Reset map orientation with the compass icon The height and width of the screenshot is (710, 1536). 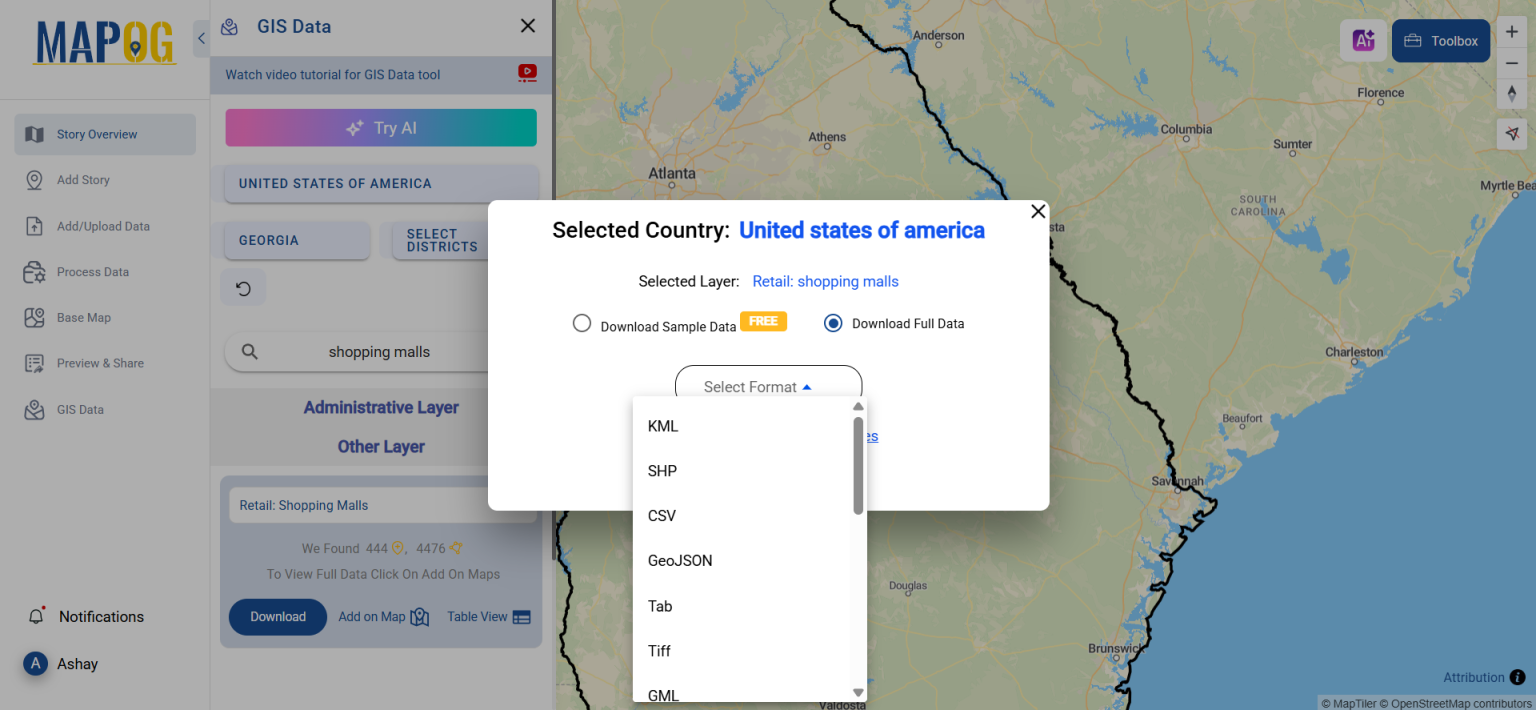tap(1512, 93)
